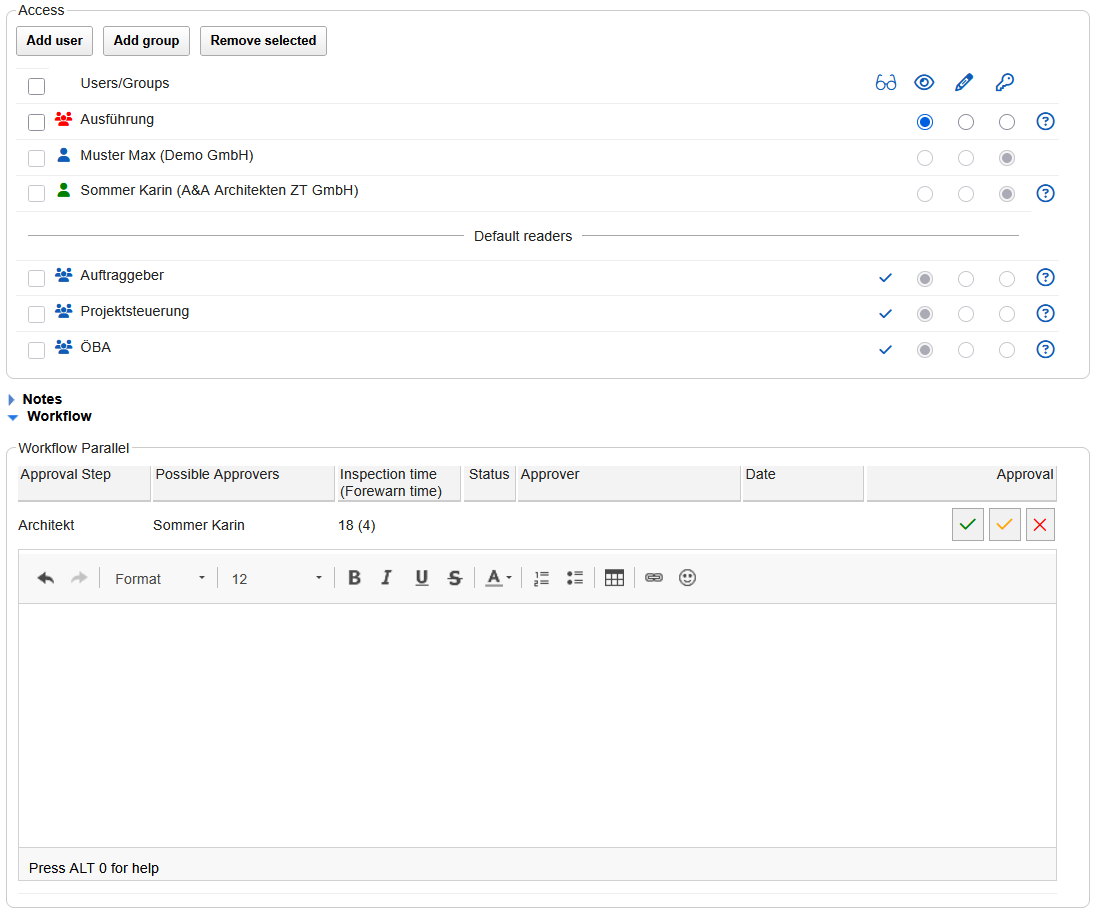Apply strikethrough formatting in editor
The height and width of the screenshot is (916, 1101).
455,578
